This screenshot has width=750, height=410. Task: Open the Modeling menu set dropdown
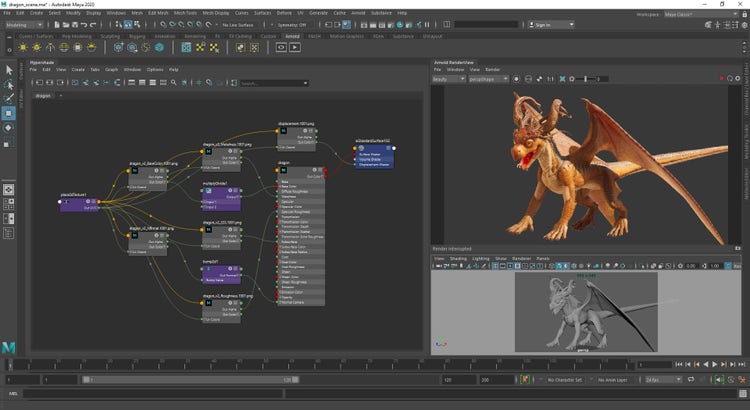23,24
